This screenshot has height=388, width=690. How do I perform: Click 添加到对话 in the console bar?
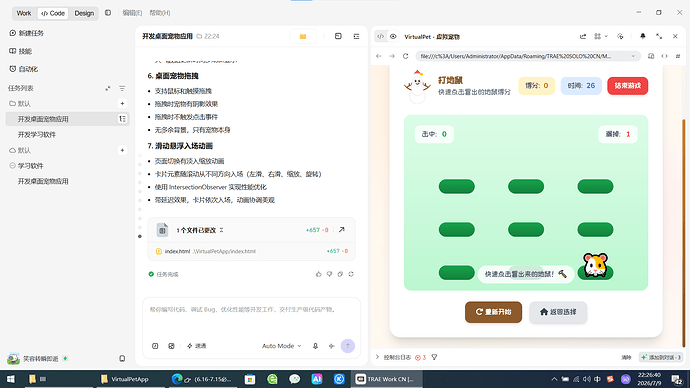(661, 357)
